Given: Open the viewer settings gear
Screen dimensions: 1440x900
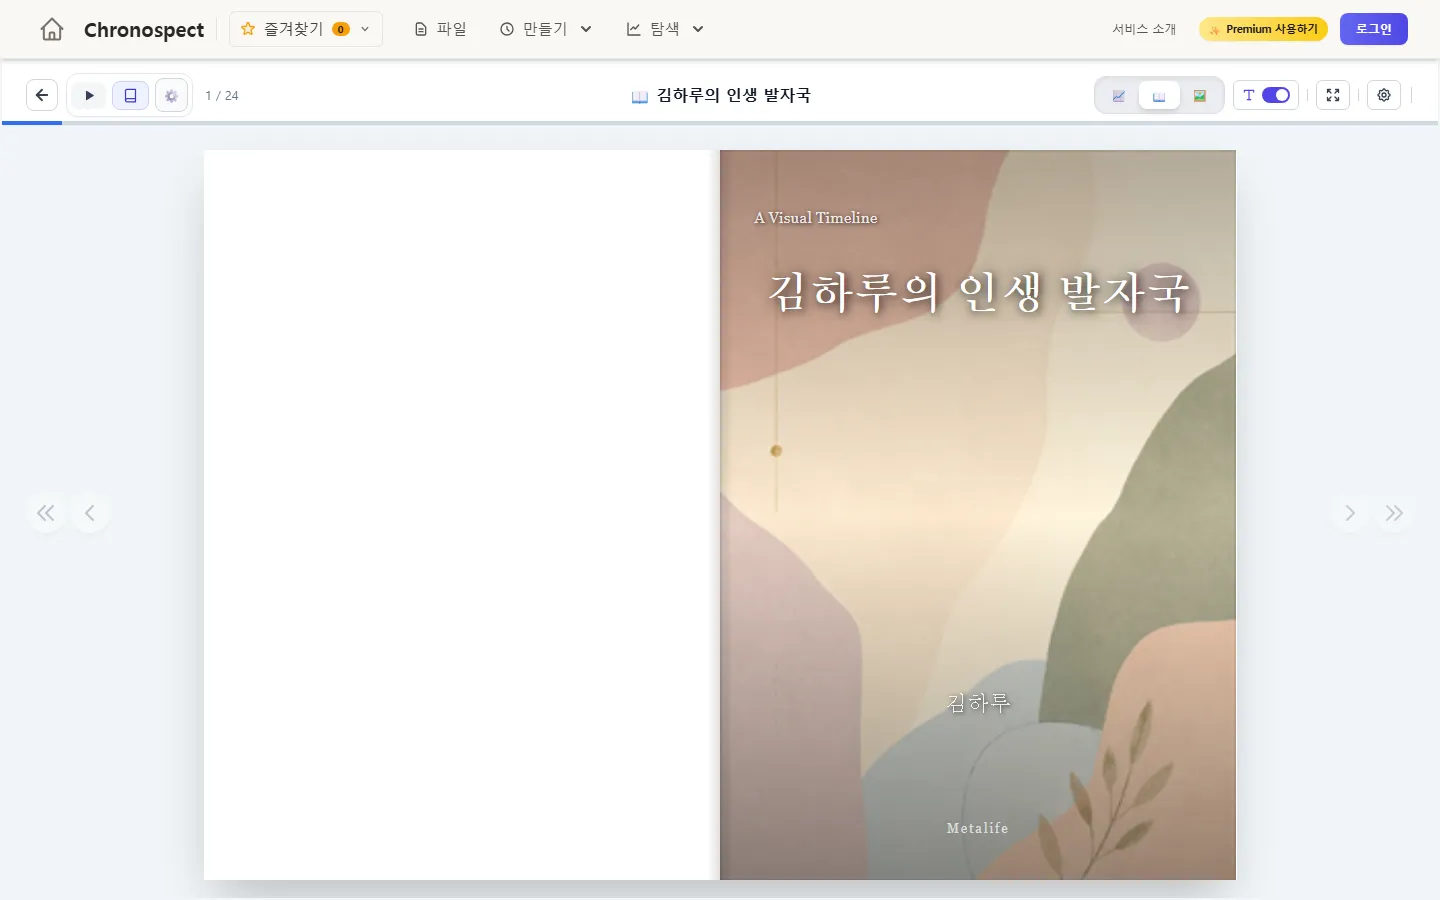Looking at the screenshot, I should [x=1384, y=95].
